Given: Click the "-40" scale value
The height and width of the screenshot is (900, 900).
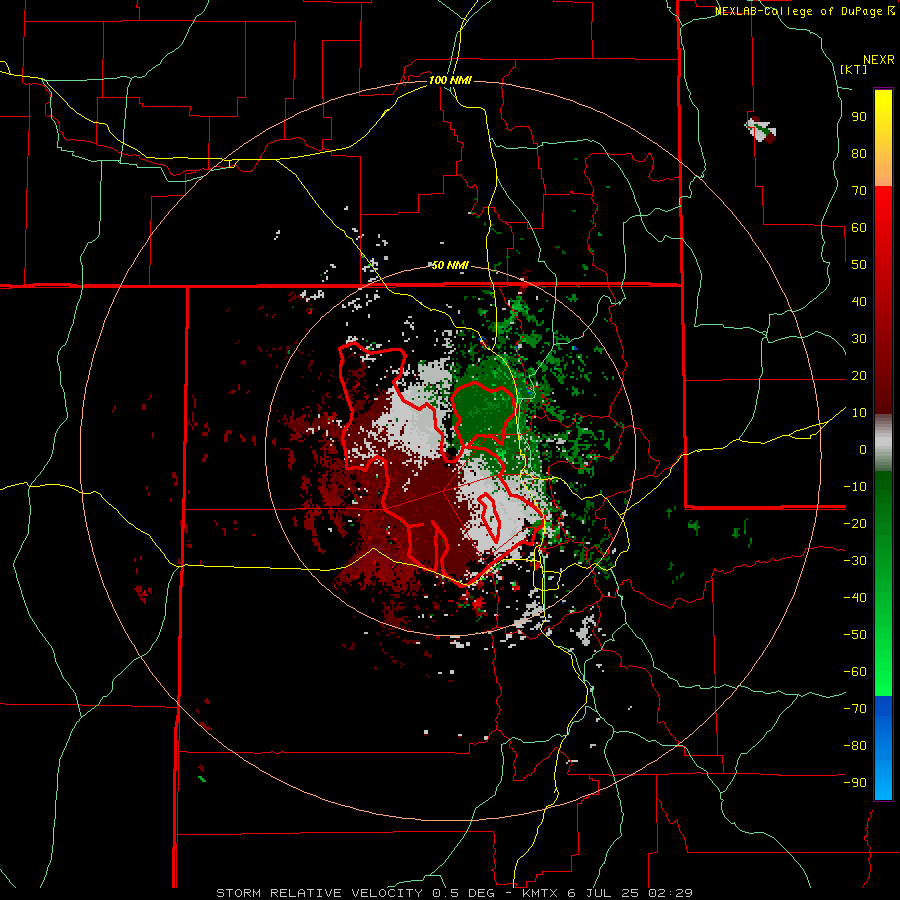Looking at the screenshot, I should pyautogui.click(x=855, y=598).
